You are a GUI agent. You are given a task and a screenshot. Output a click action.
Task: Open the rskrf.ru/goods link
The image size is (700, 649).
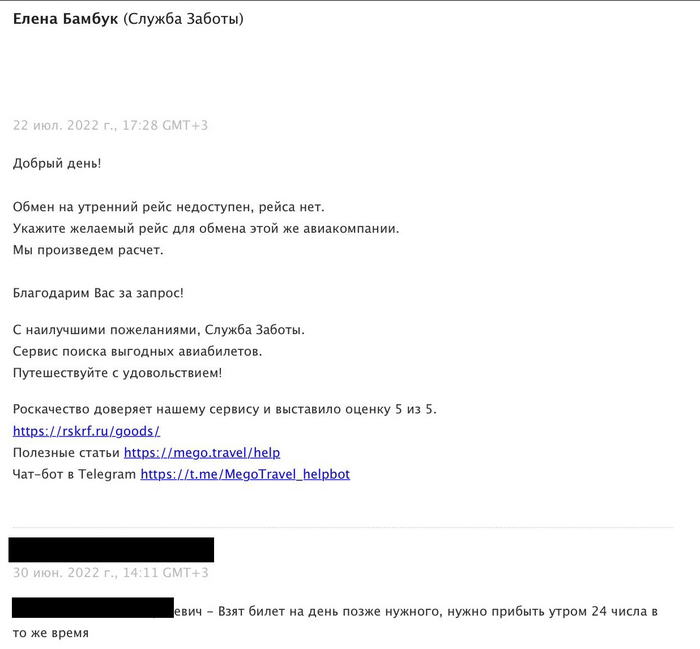(x=86, y=431)
